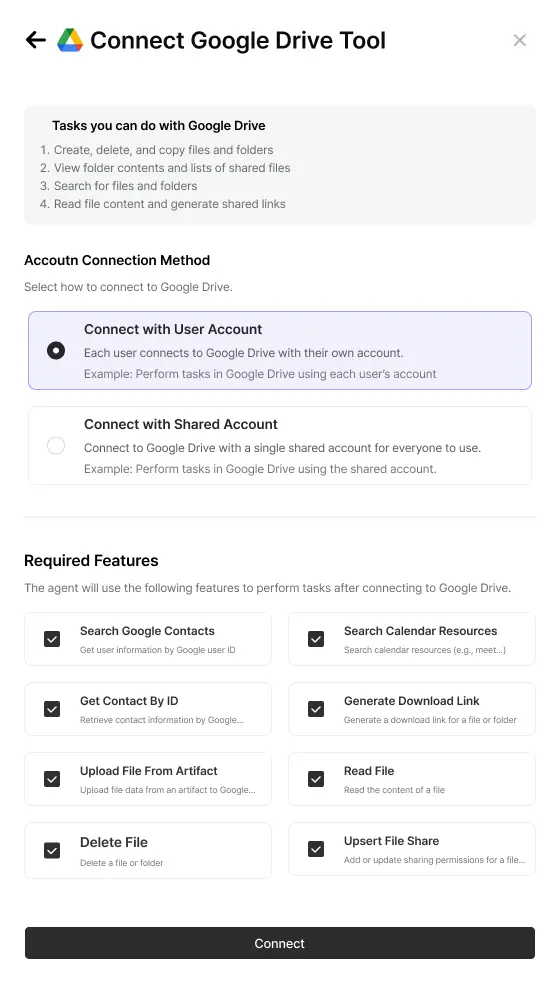This screenshot has width=560, height=999.
Task: Click the Connect with Shared Account card
Action: (x=280, y=445)
